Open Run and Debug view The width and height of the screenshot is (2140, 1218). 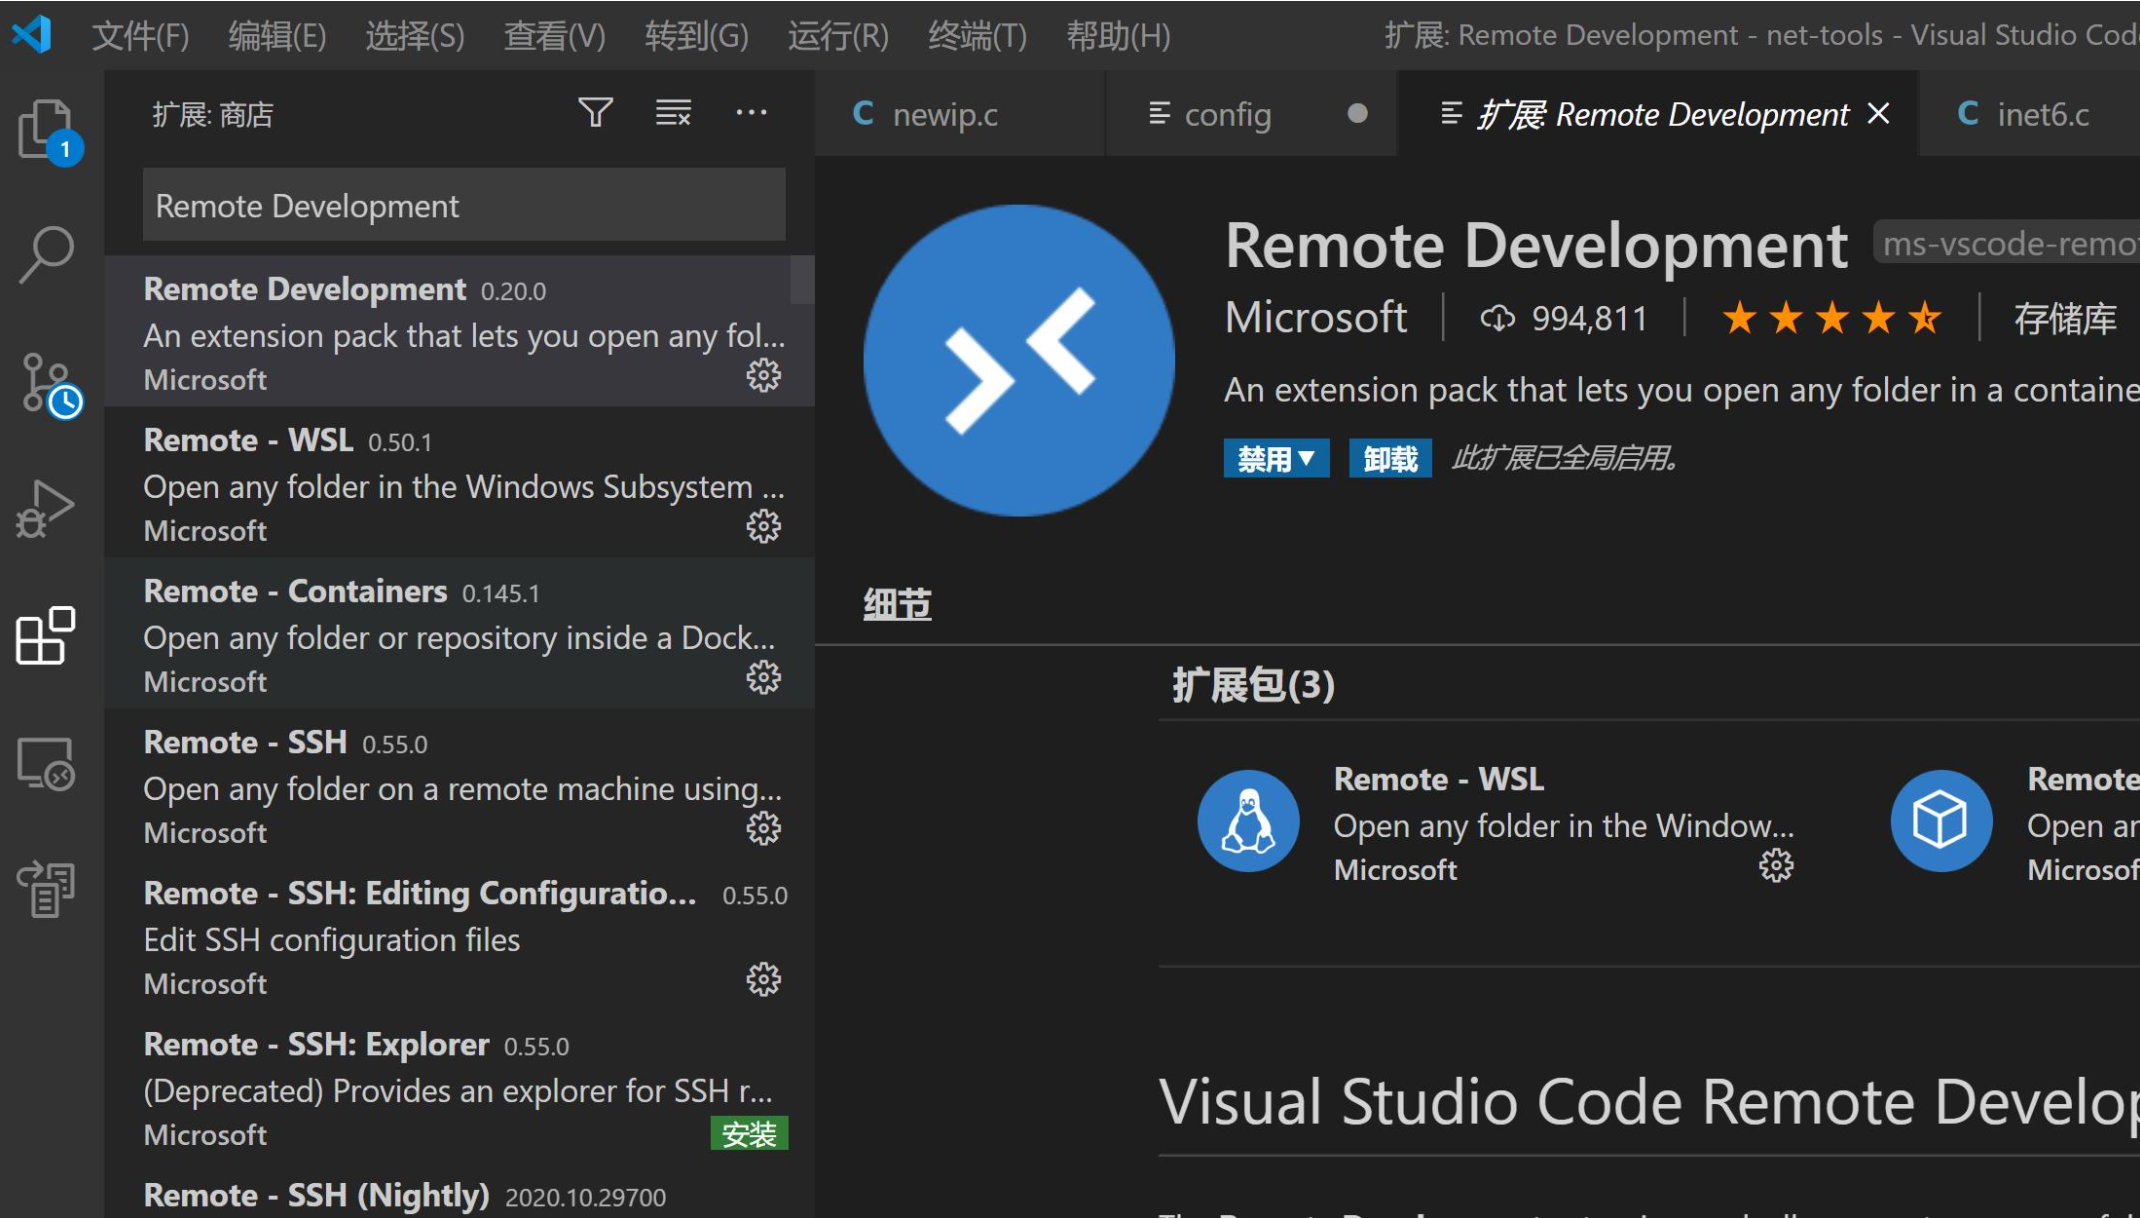pyautogui.click(x=46, y=509)
